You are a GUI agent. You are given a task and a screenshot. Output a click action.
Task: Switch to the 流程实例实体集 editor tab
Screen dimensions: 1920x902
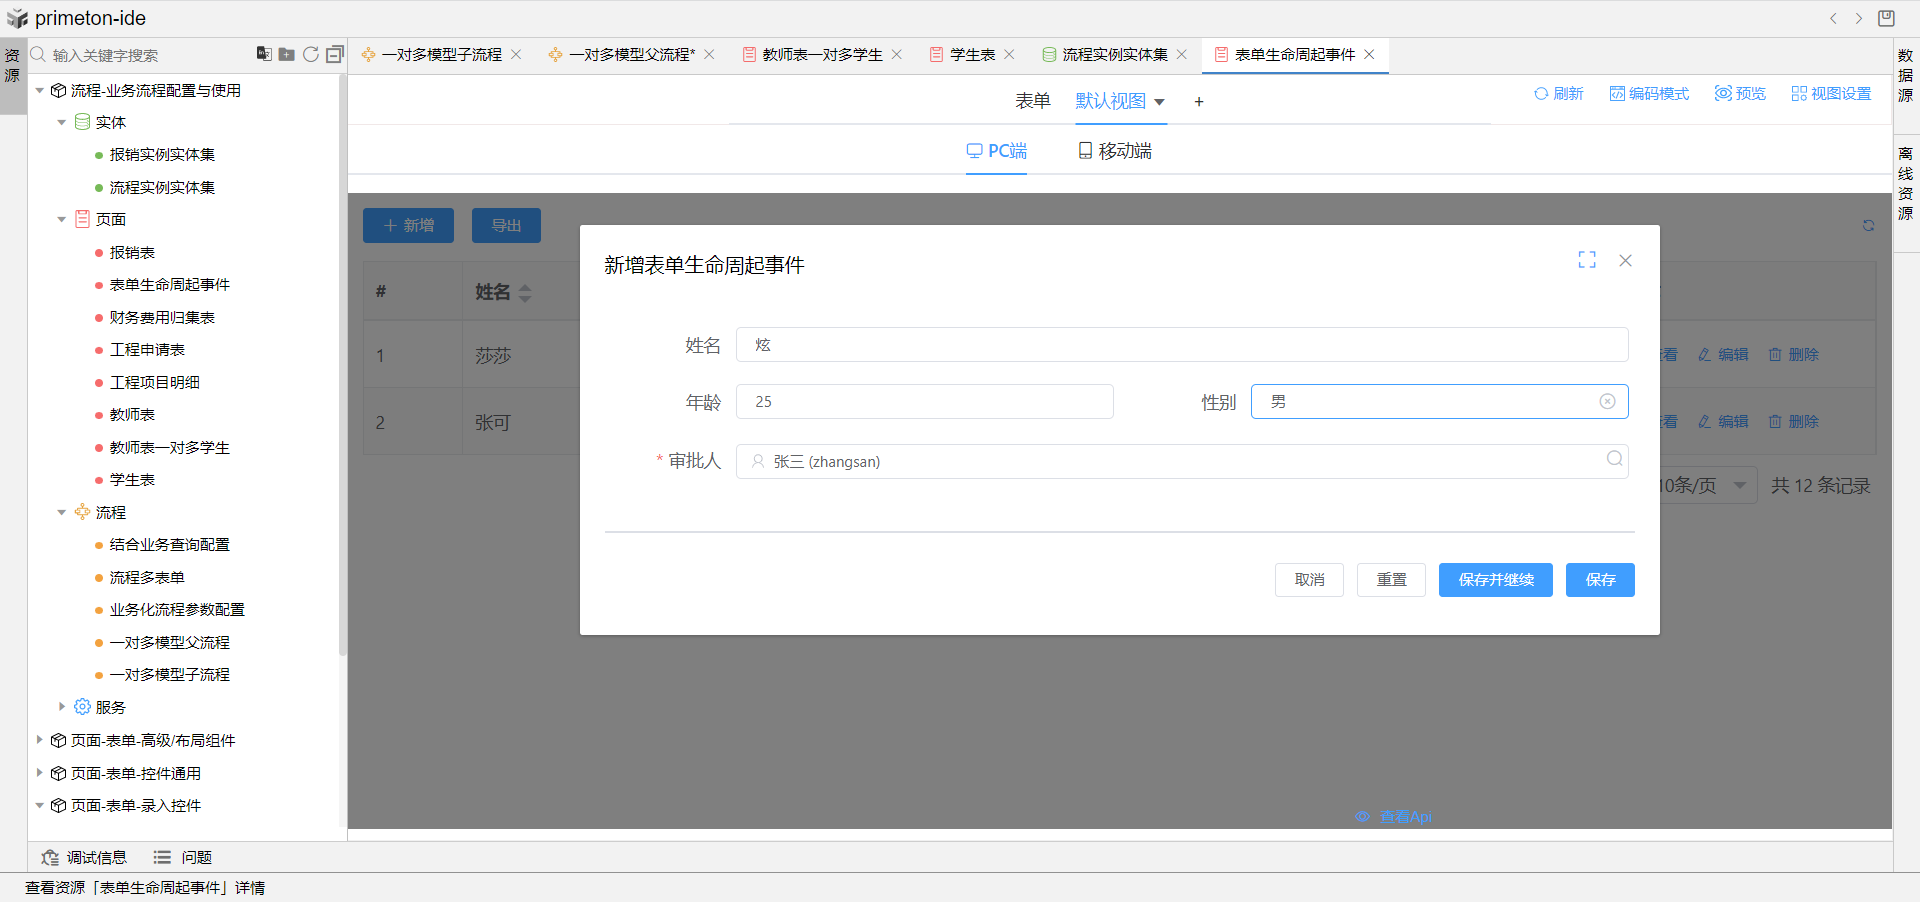[x=1114, y=55]
